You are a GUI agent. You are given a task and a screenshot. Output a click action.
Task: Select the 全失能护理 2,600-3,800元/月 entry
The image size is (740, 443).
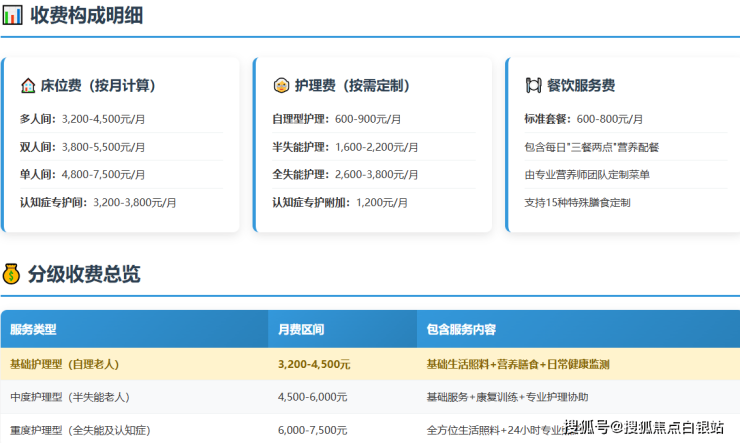pos(345,174)
